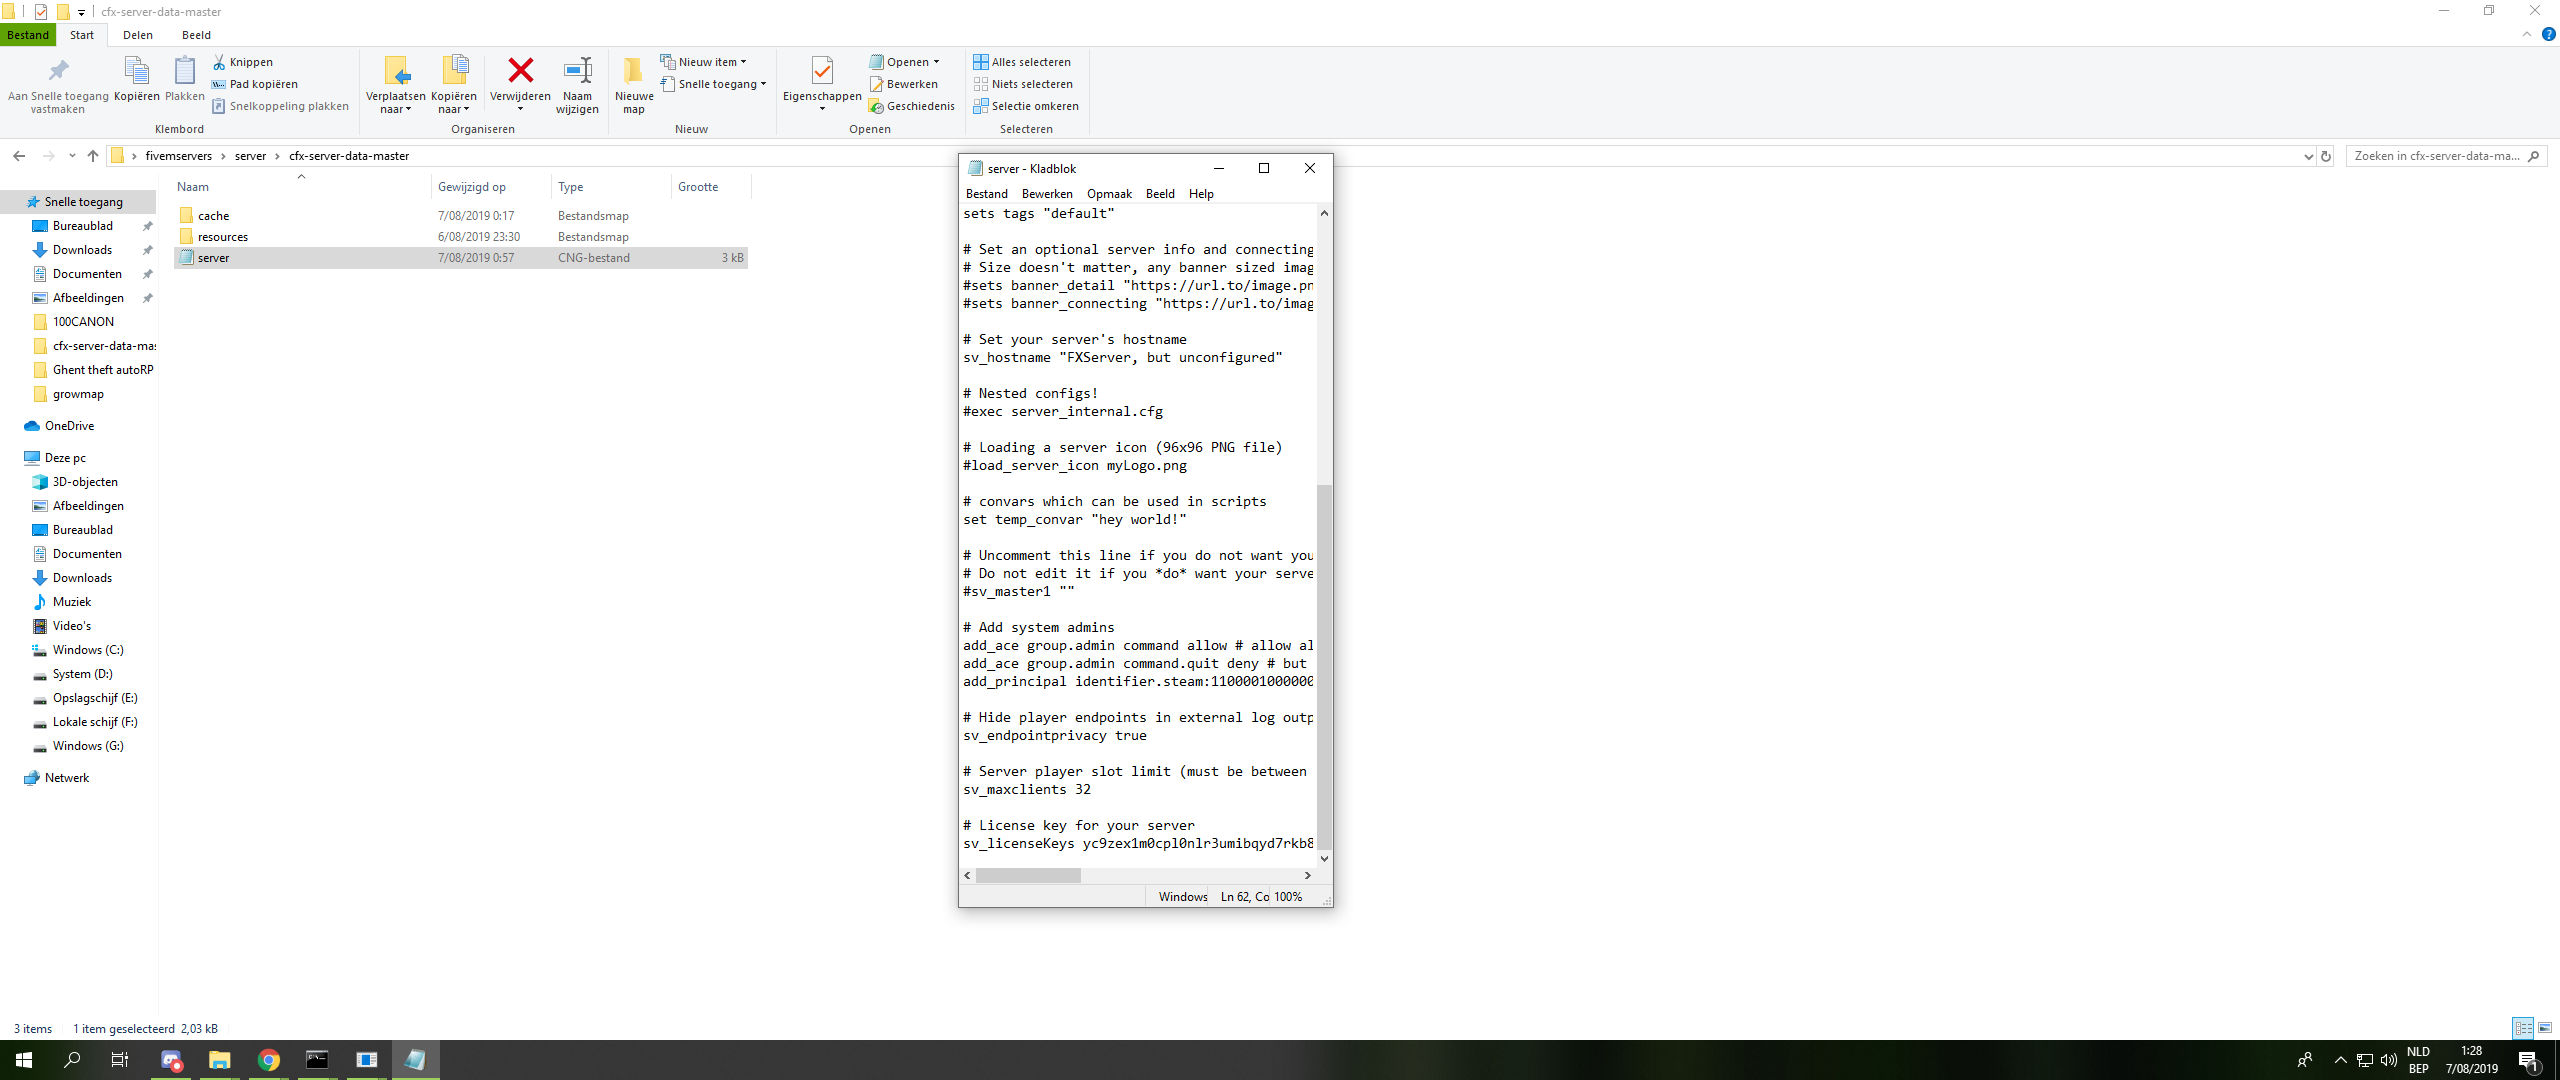Click Selectie omkeren option
2560x1080 pixels.
[x=1034, y=106]
